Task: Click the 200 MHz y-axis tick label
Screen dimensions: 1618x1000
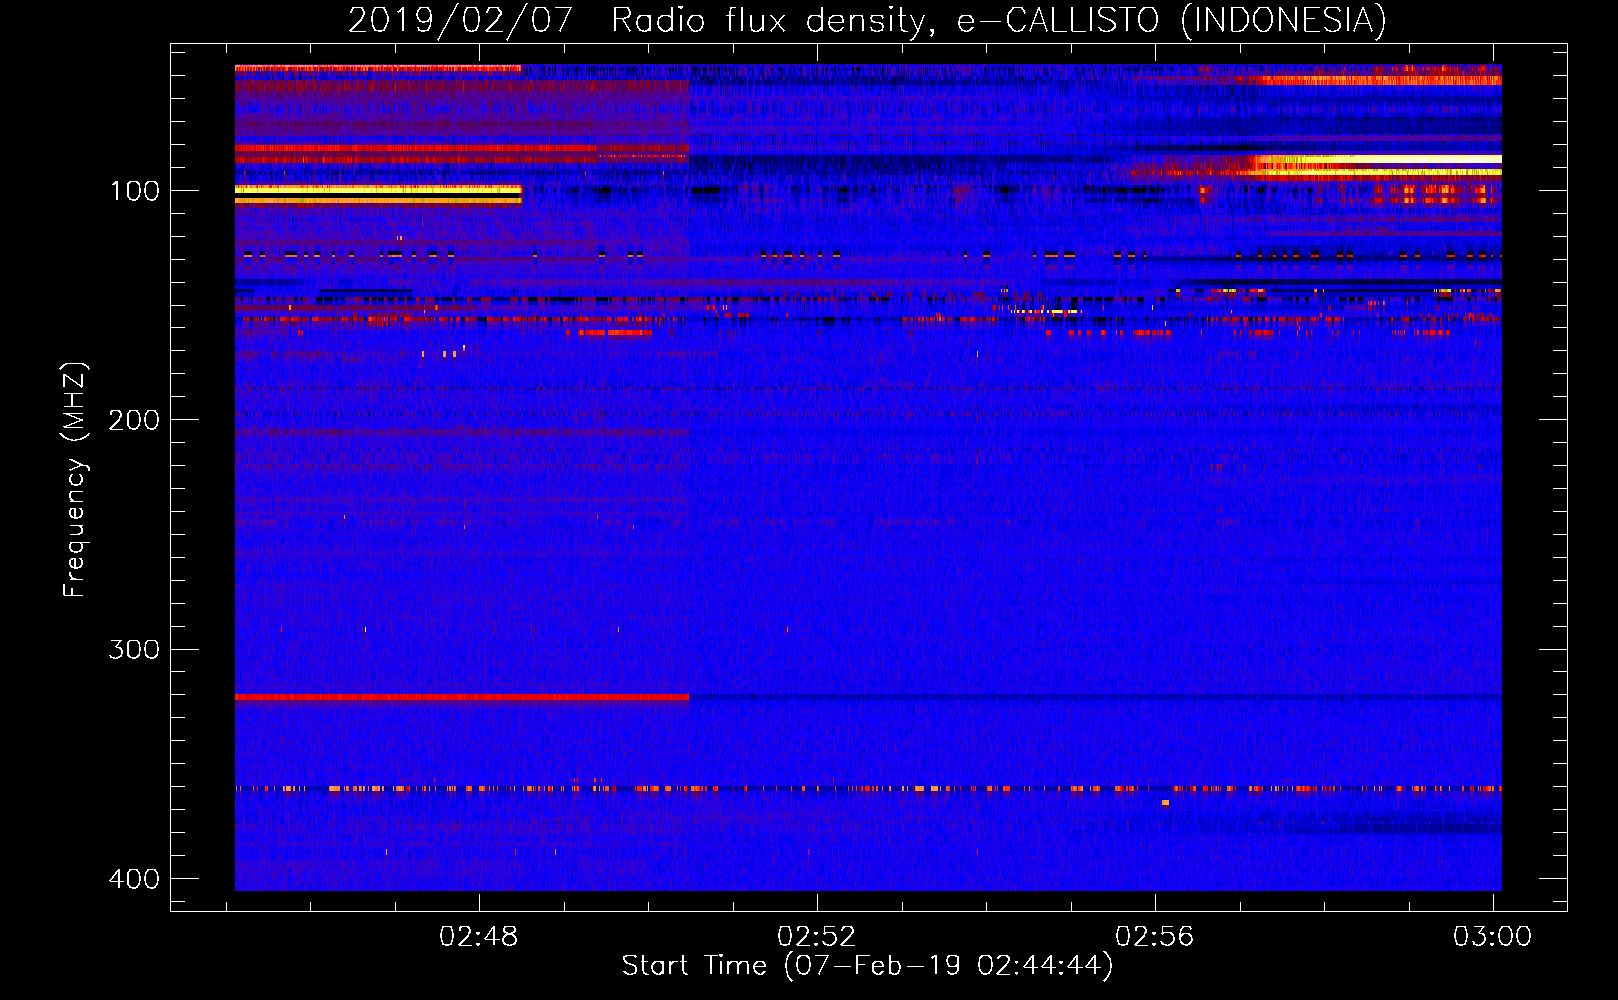Action: [x=134, y=420]
